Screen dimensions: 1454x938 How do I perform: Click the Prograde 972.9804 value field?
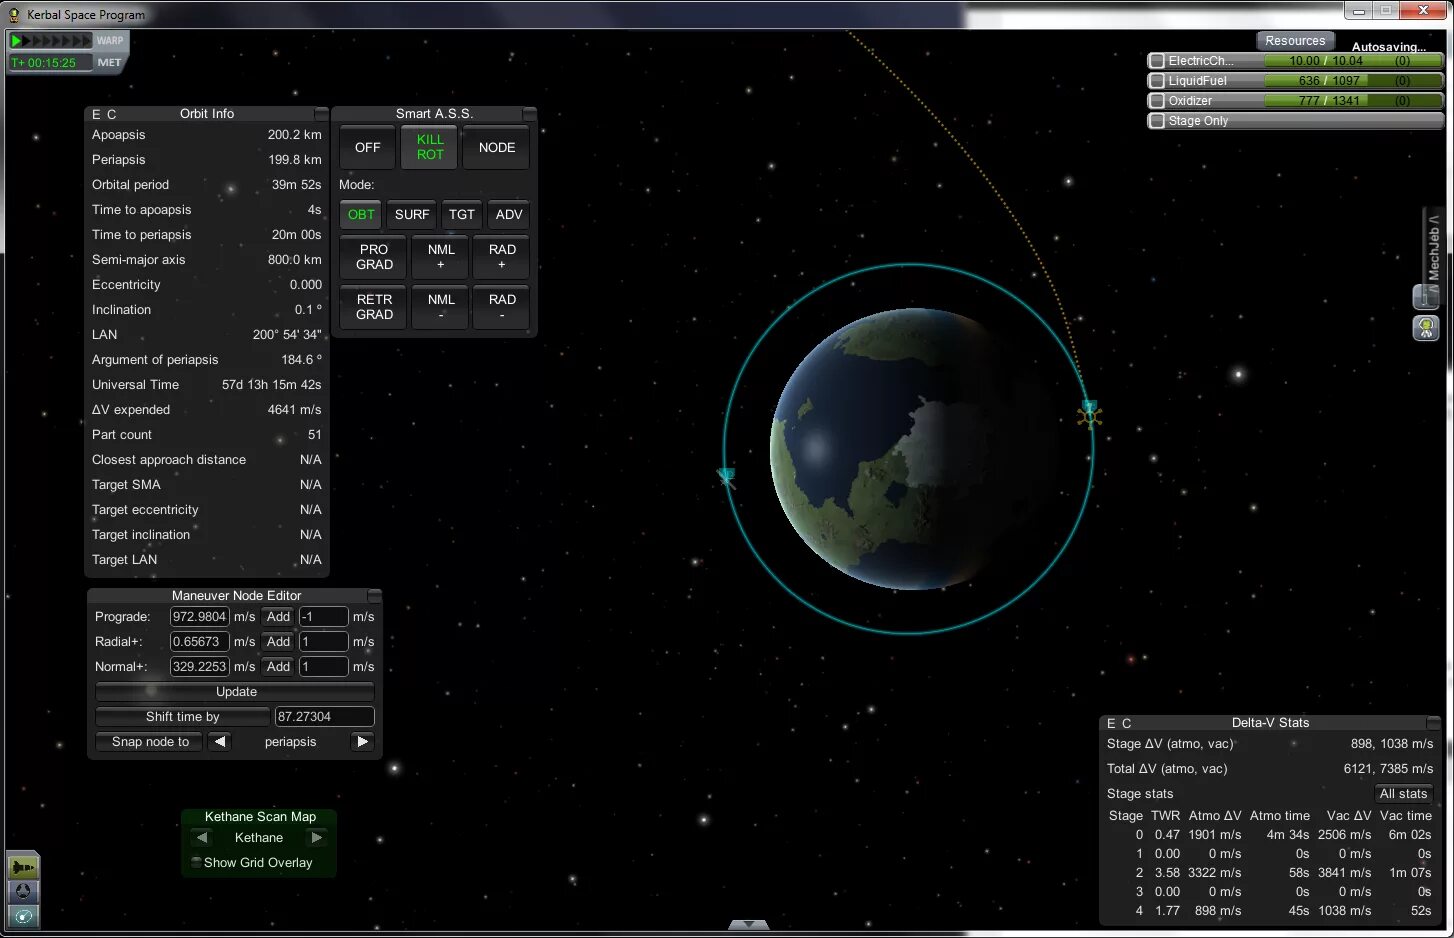[x=199, y=616]
